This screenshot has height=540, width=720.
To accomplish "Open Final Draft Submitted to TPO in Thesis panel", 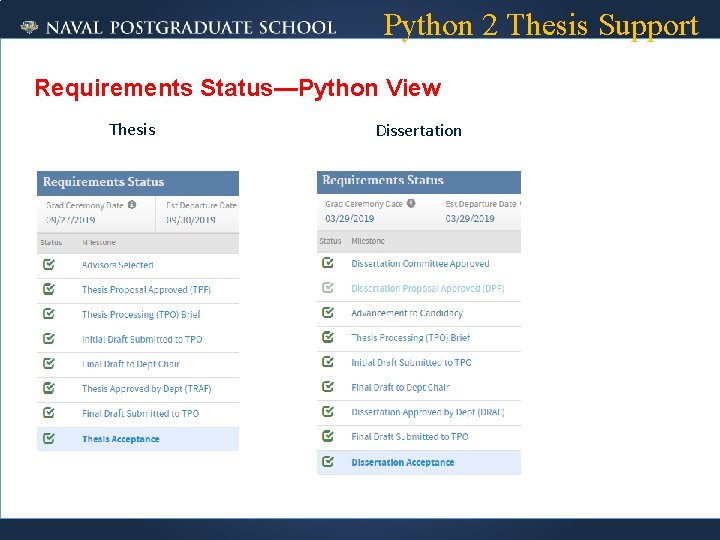I will (x=141, y=414).
